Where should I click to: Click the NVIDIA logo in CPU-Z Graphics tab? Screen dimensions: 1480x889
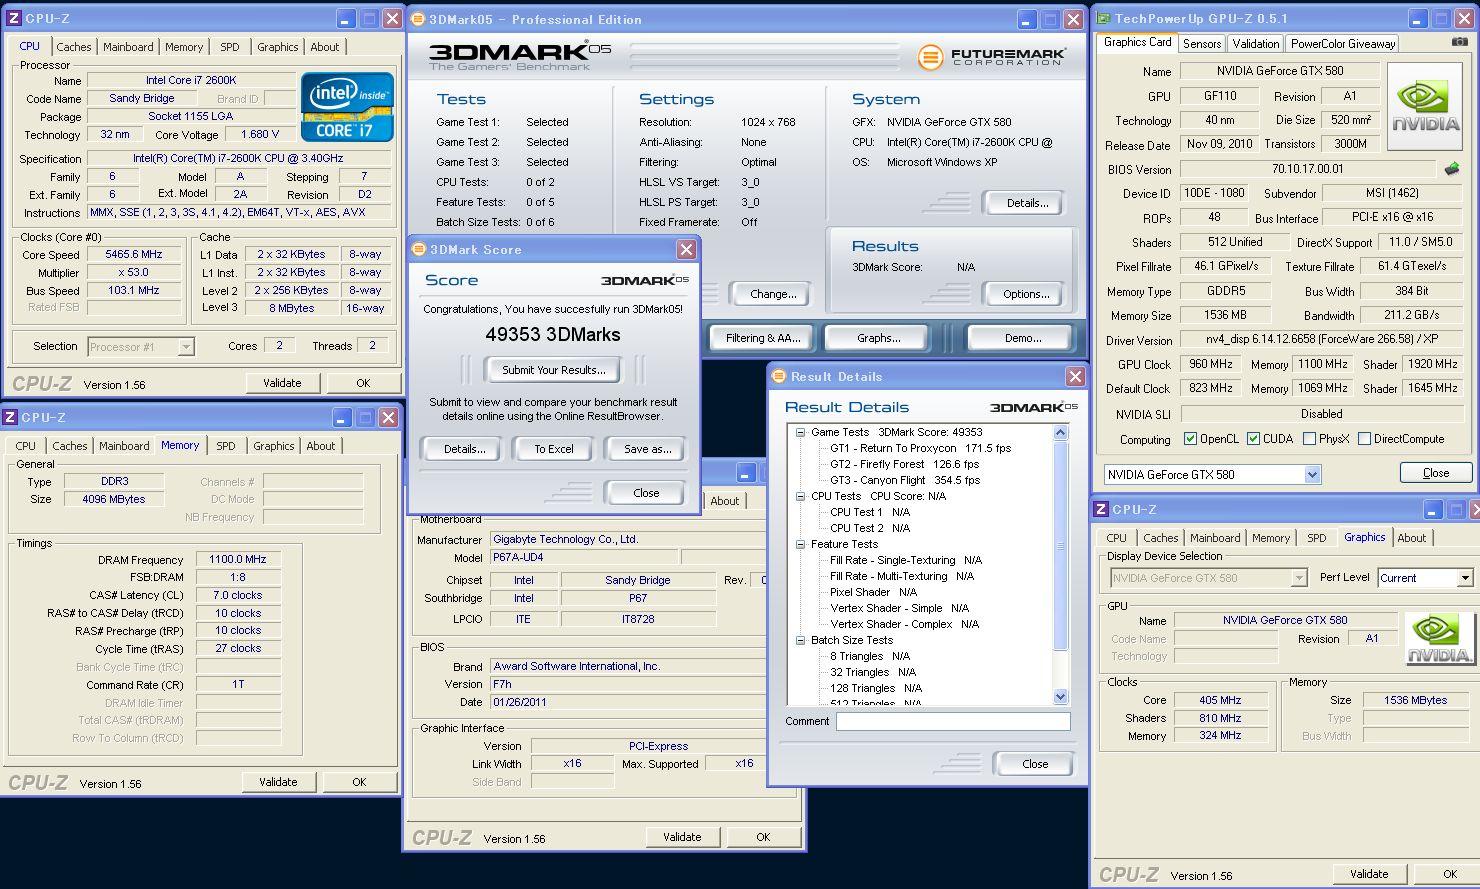tap(1440, 639)
